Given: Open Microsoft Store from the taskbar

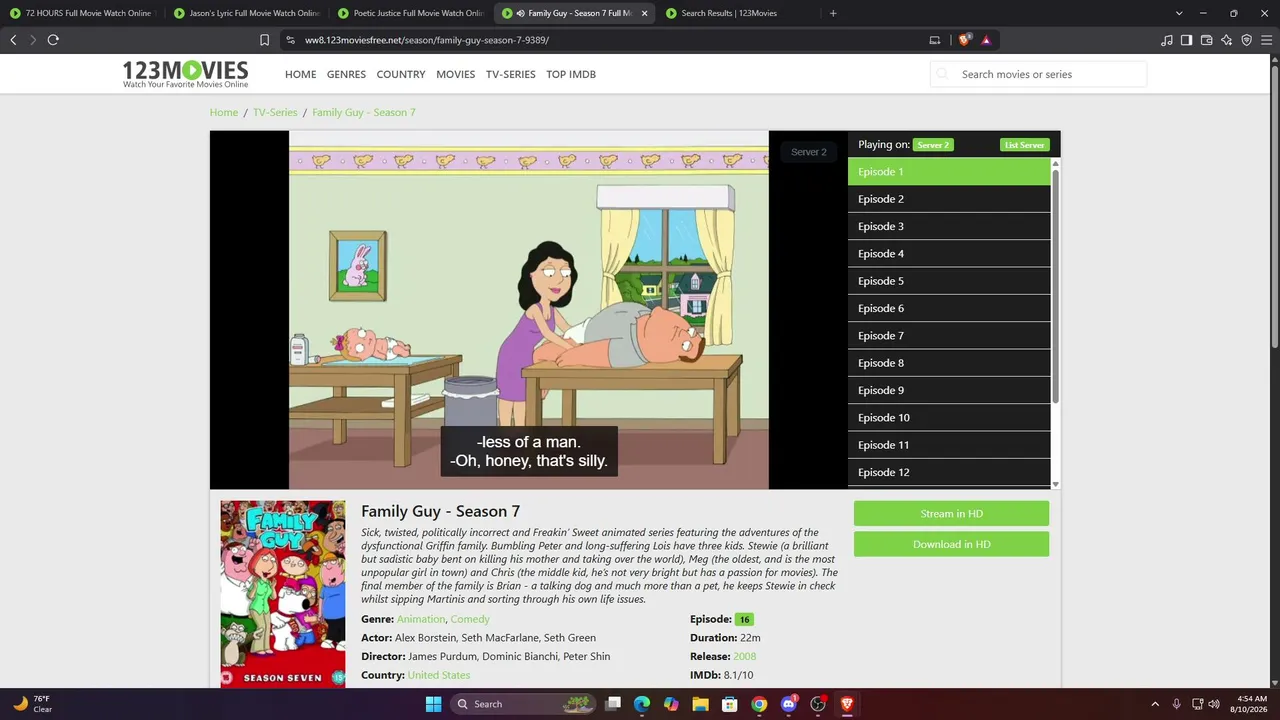Looking at the screenshot, I should coord(730,704).
